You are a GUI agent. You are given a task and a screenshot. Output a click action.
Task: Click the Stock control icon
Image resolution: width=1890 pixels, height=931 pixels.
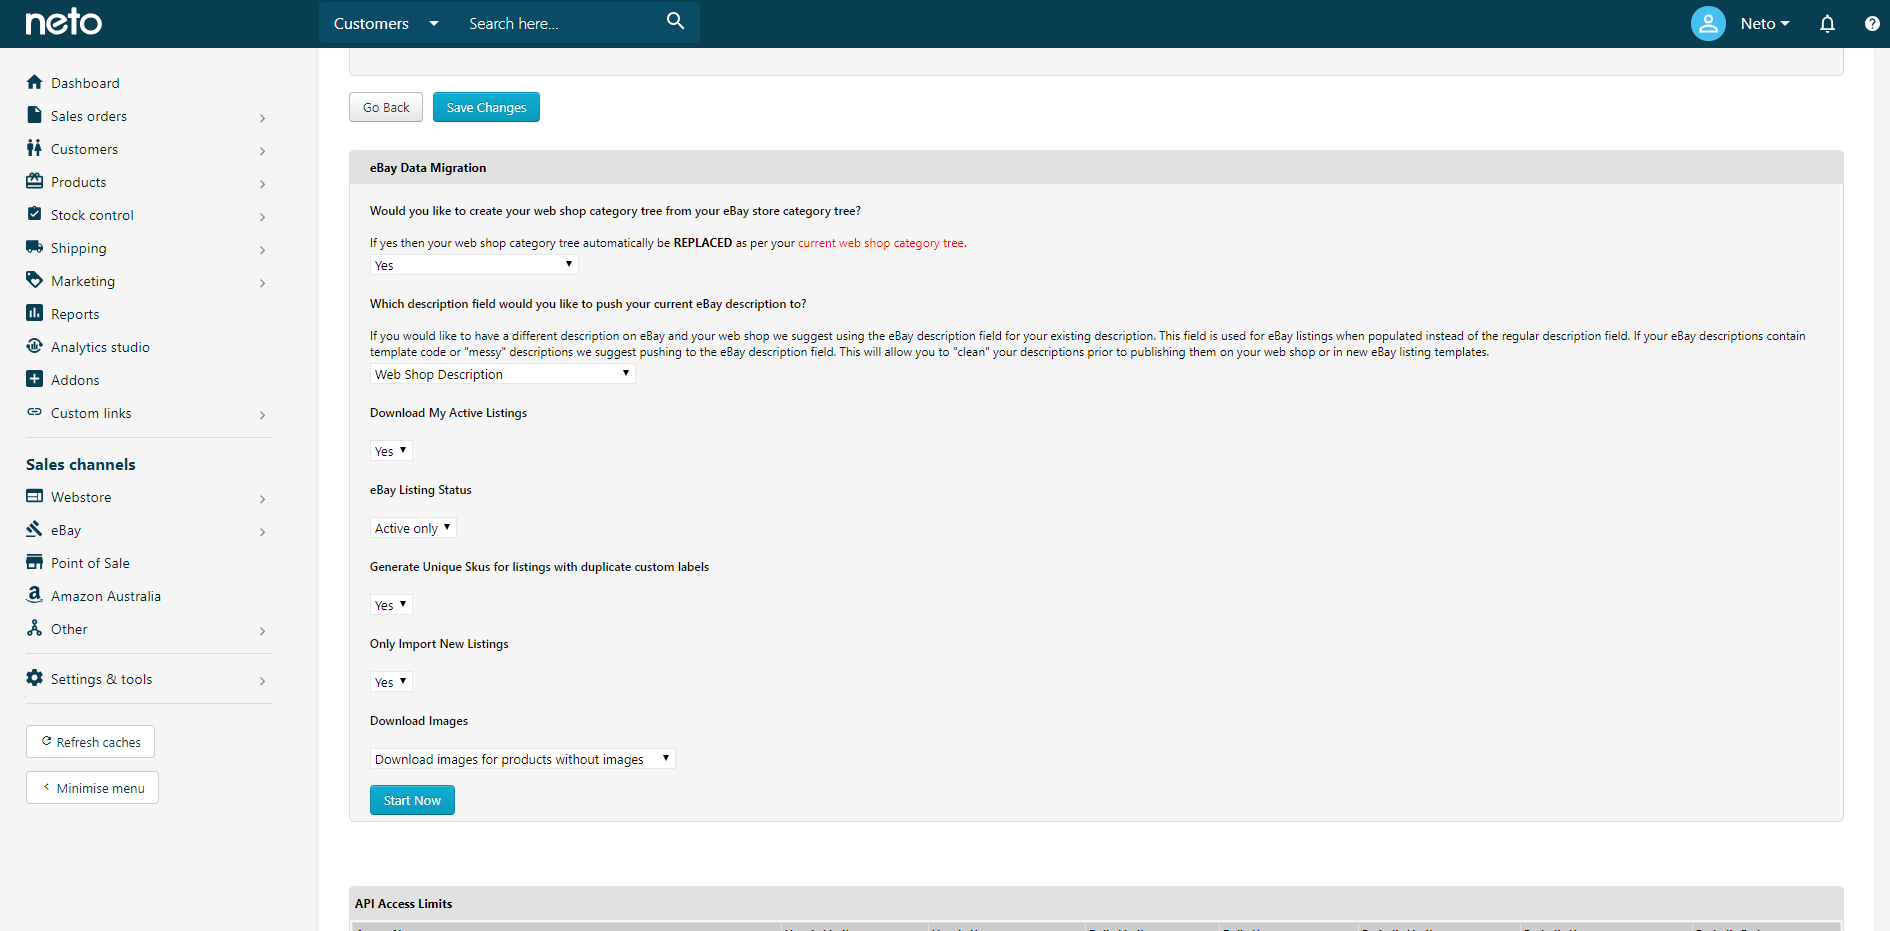(35, 214)
